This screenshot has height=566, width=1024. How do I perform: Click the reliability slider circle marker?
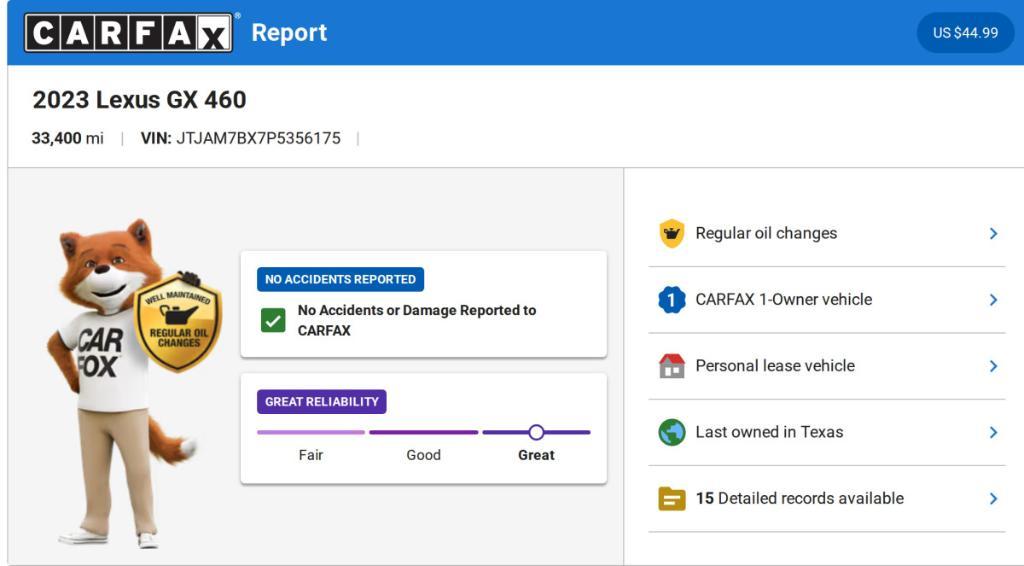pyautogui.click(x=536, y=432)
